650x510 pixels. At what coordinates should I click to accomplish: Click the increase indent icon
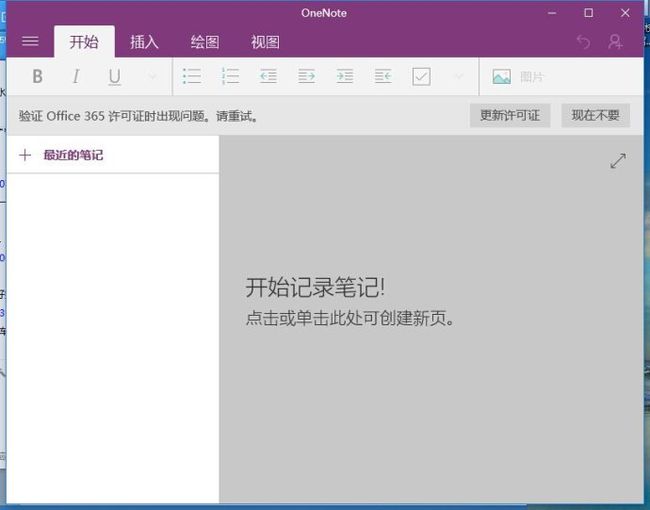tap(306, 76)
